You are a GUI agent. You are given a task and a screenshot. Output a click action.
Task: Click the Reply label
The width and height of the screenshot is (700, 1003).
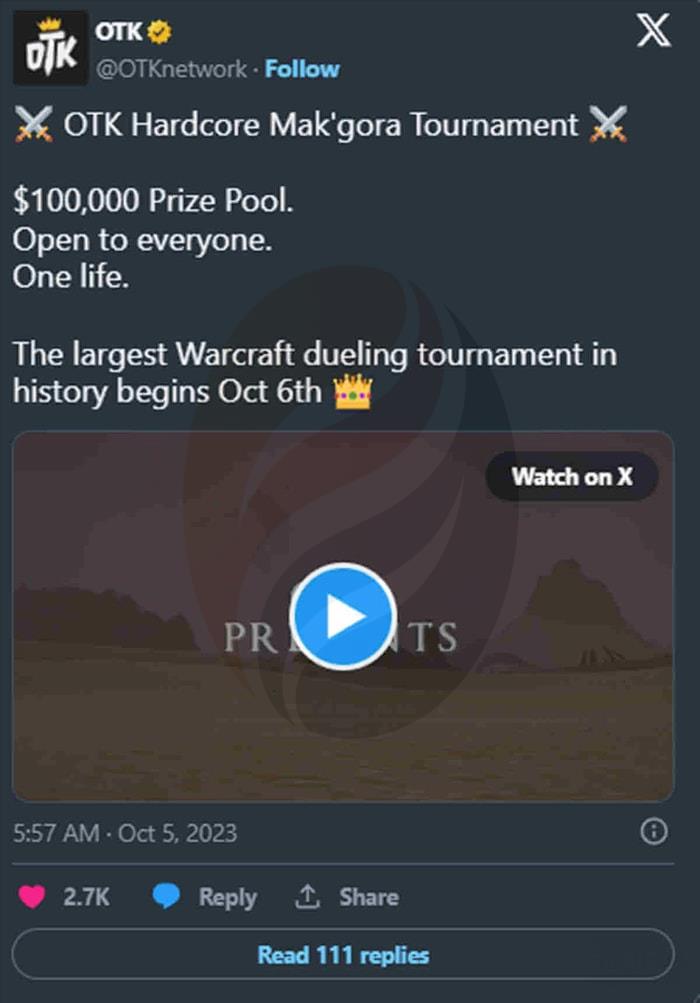click(228, 897)
